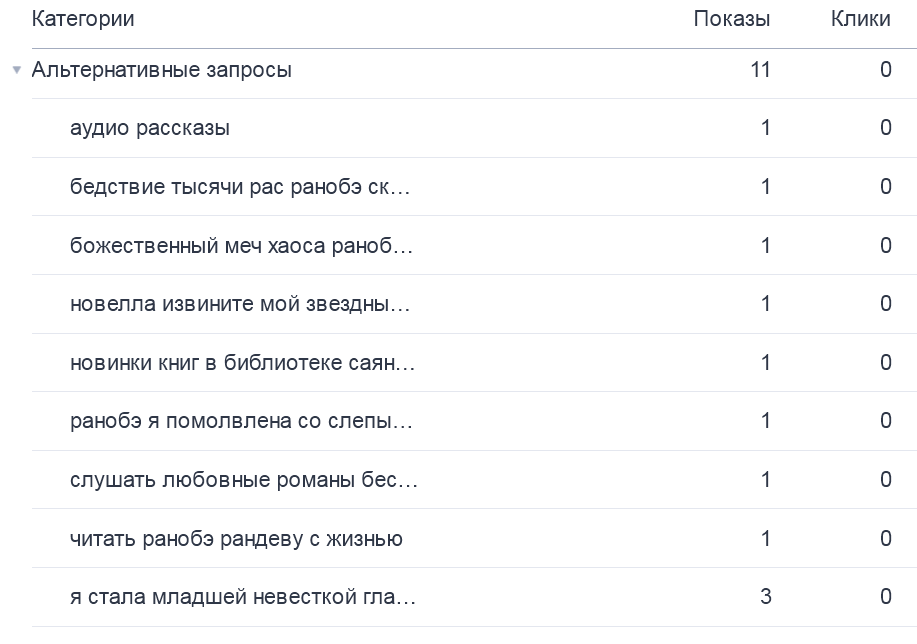Image resolution: width=917 pixels, height=644 pixels.
Task: Select the Альтернативные запросы category label
Action: [162, 71]
